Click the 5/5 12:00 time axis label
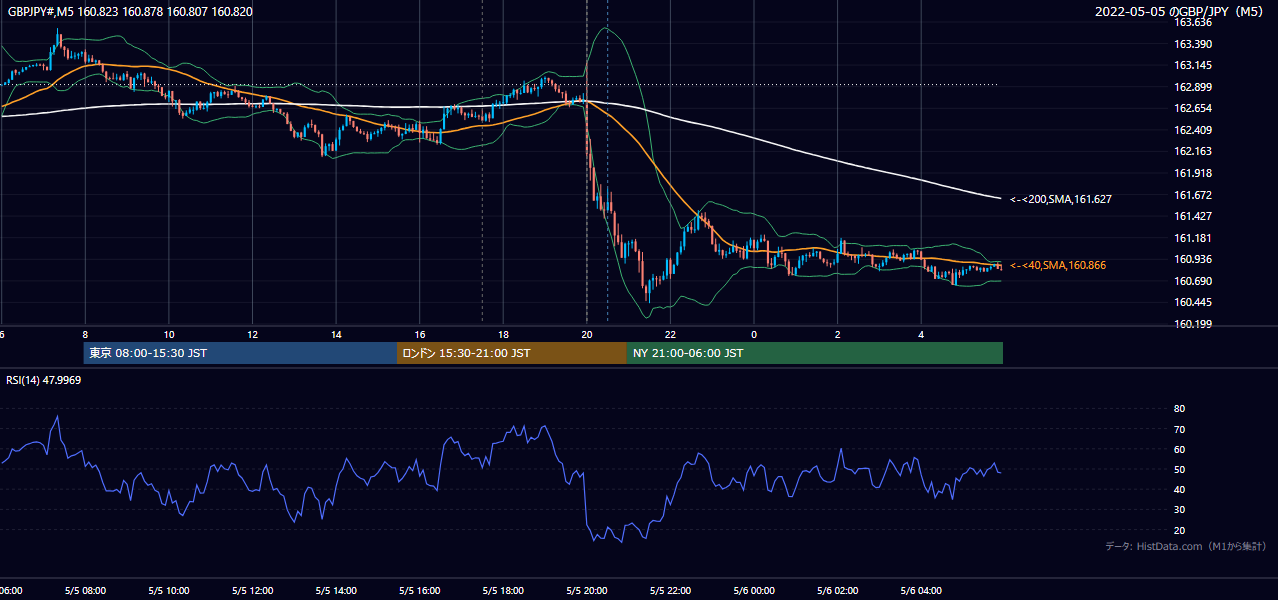The image size is (1278, 600). coord(252,591)
